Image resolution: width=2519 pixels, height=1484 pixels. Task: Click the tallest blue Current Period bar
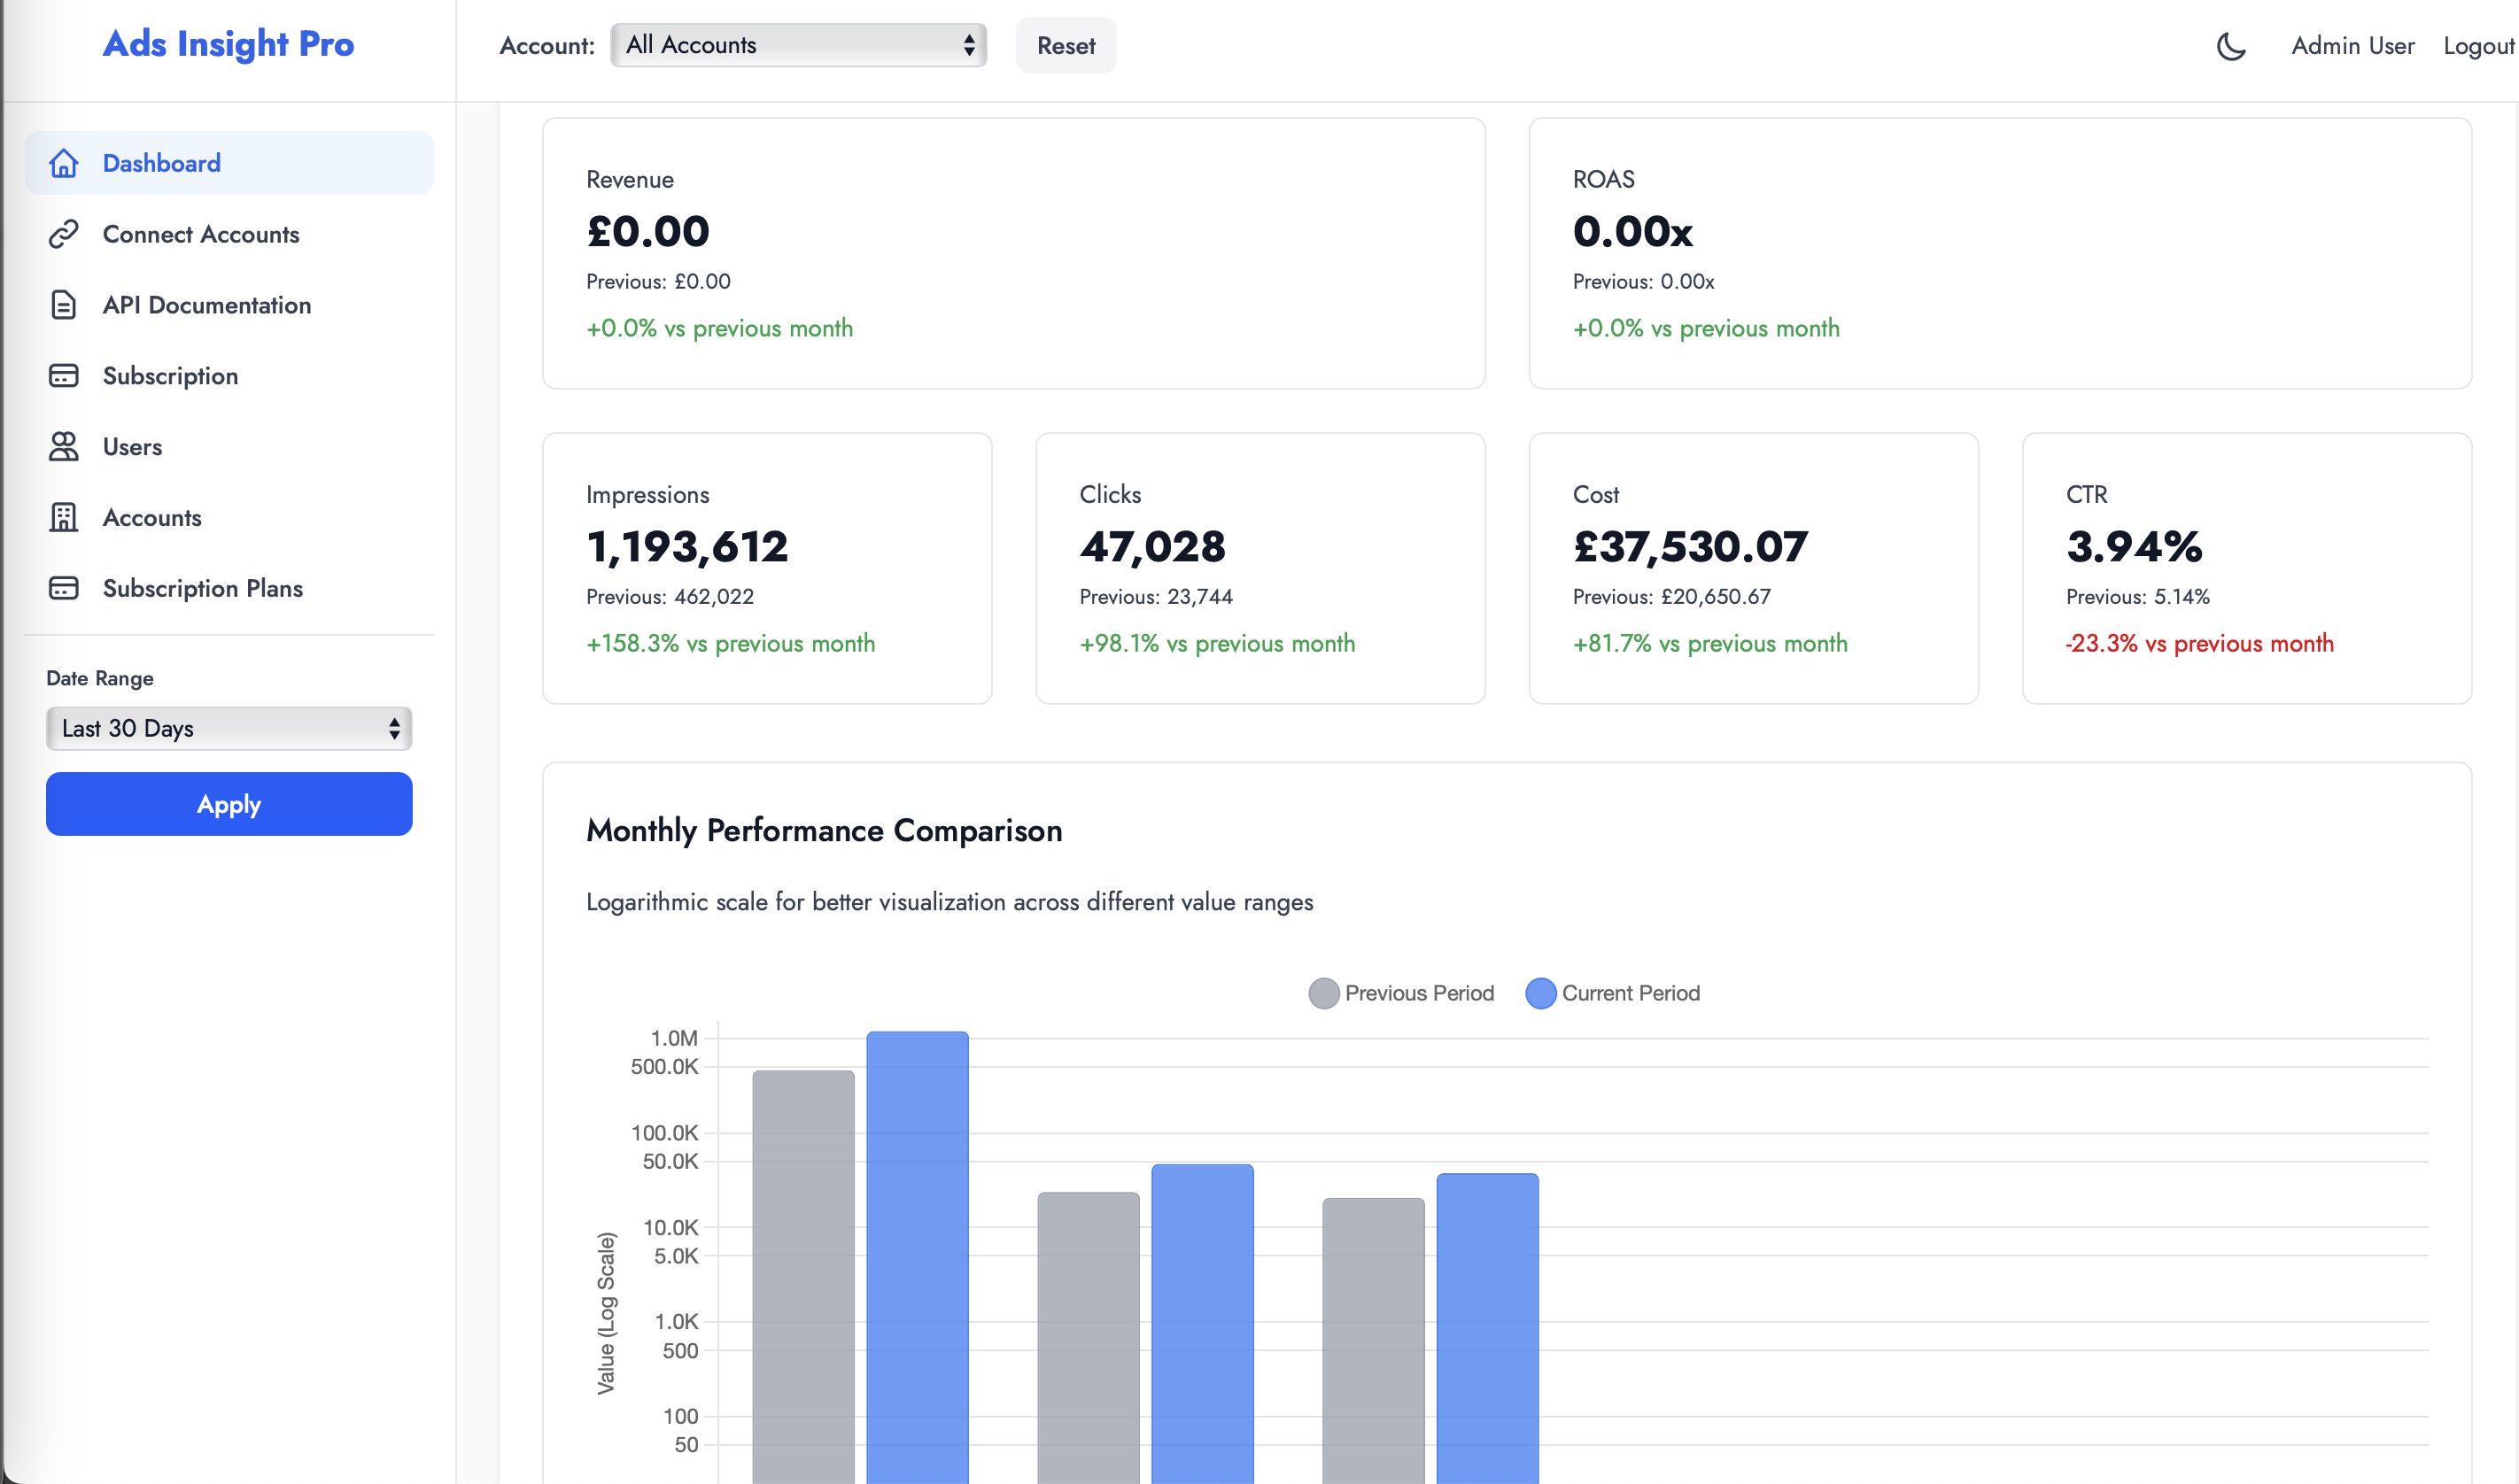tap(917, 1250)
